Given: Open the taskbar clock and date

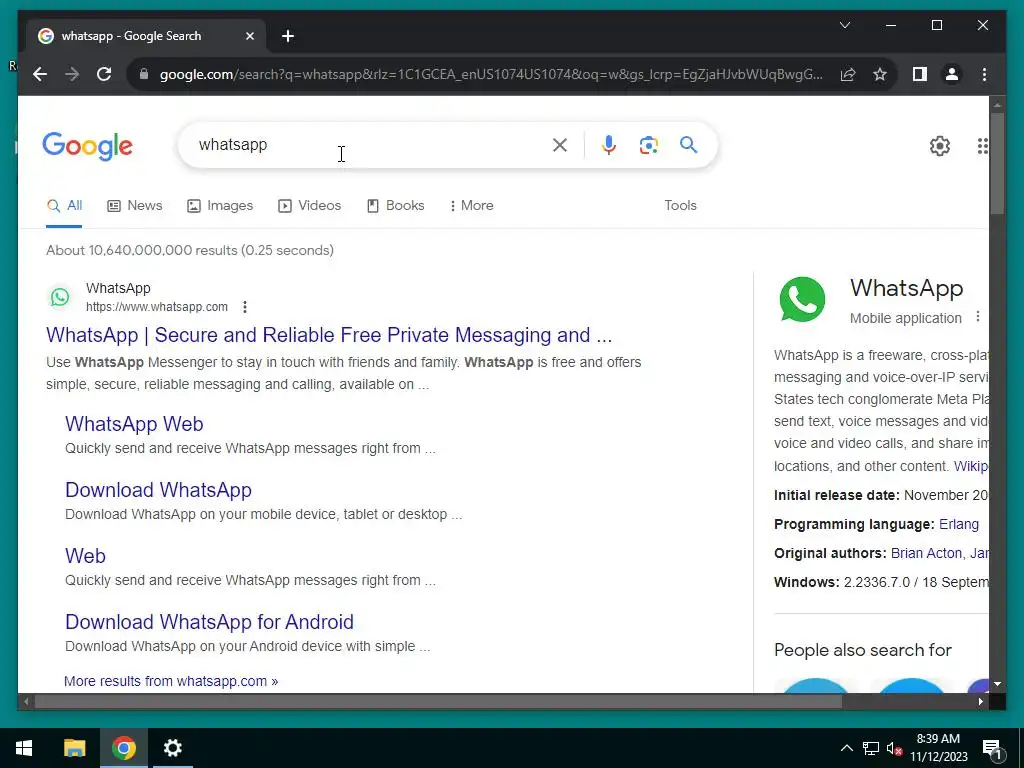Looking at the screenshot, I should (x=938, y=748).
